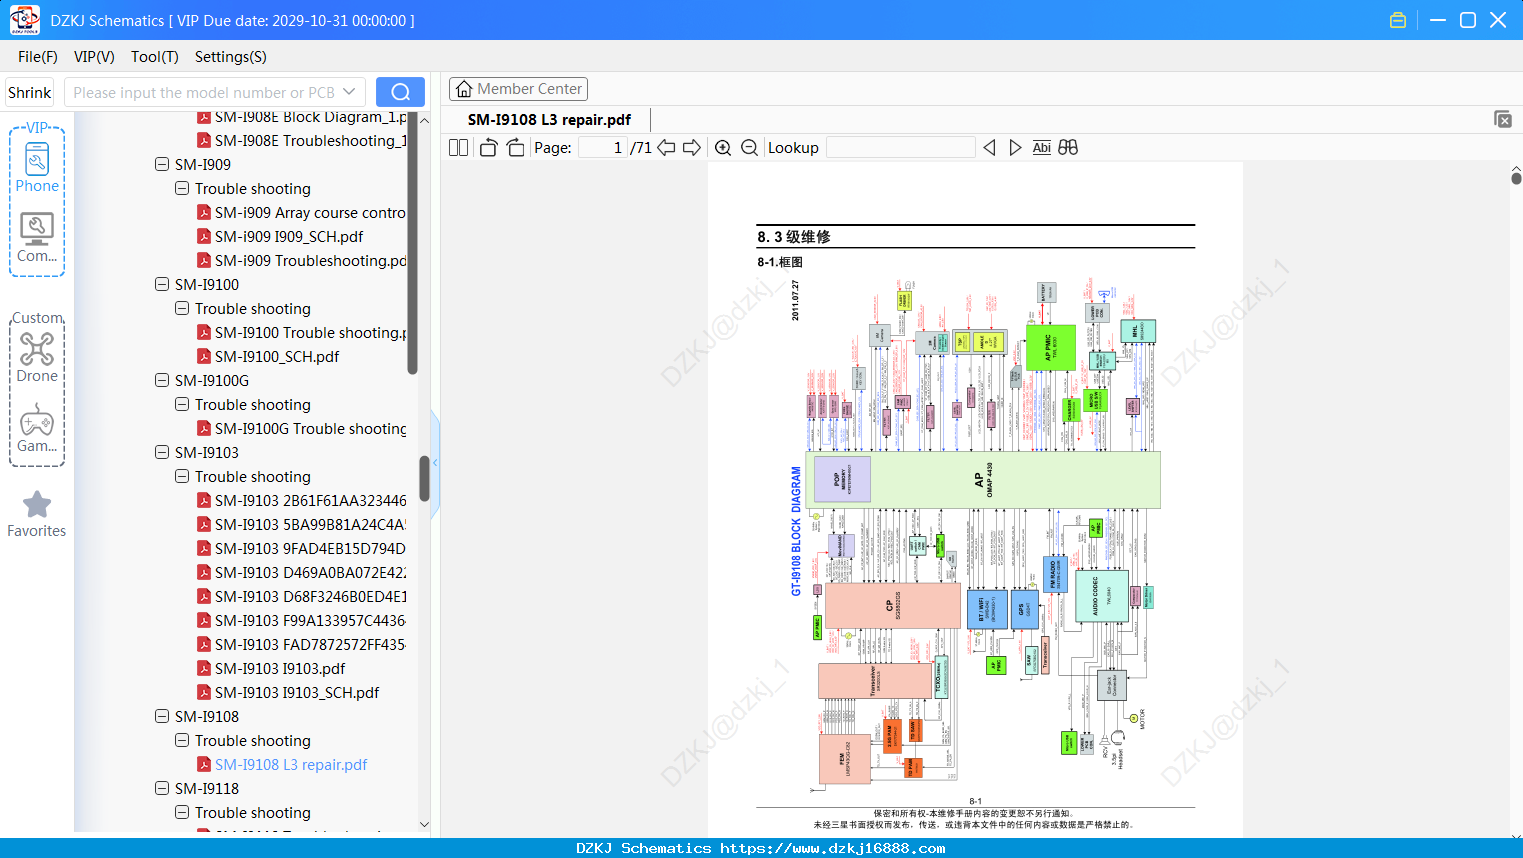
Task: Open SM-I9103 I9103.pdf file
Action: pyautogui.click(x=280, y=669)
